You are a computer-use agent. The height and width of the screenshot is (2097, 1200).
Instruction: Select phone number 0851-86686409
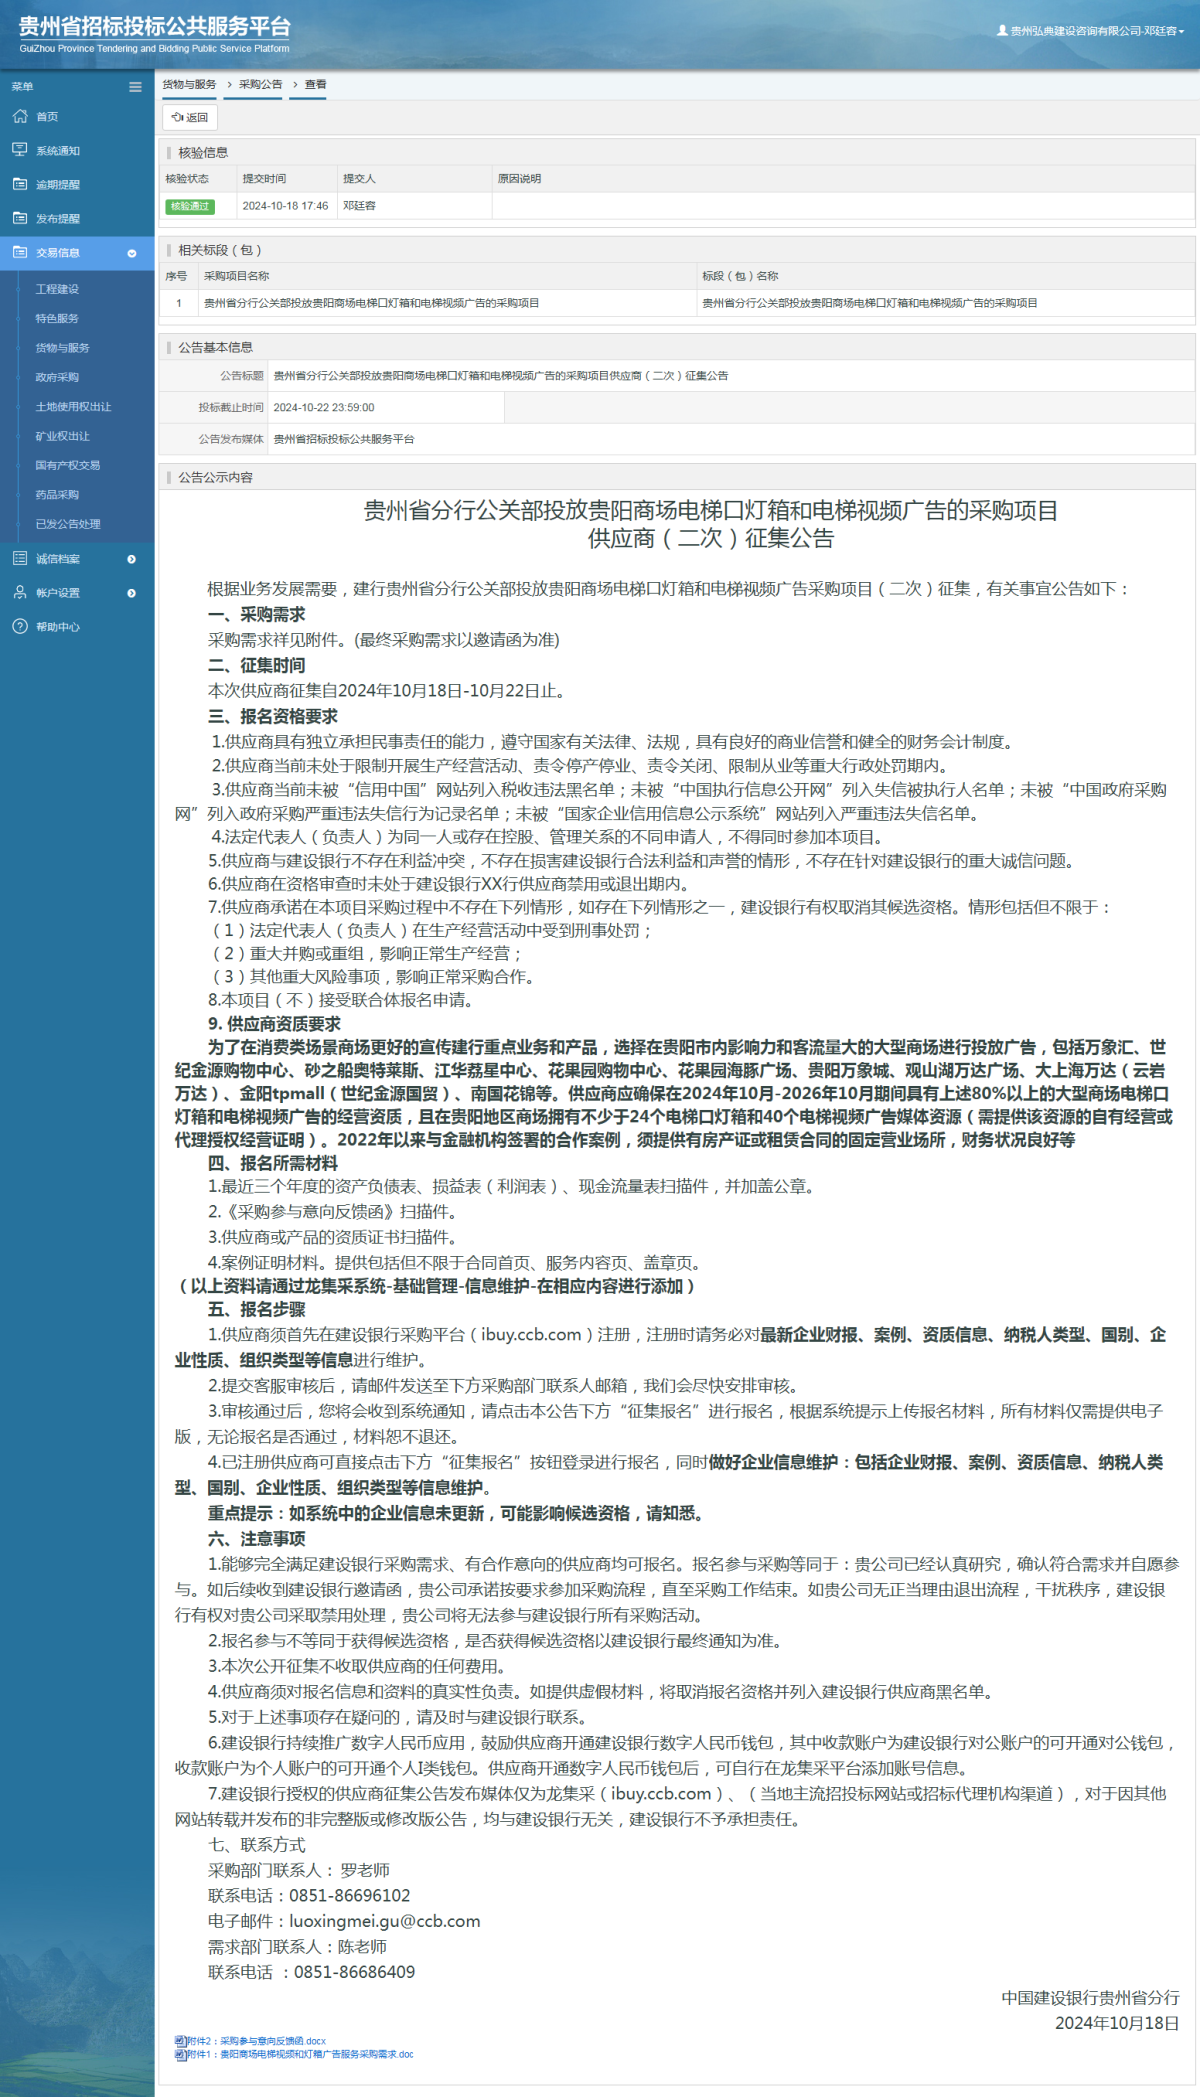click(x=355, y=1972)
